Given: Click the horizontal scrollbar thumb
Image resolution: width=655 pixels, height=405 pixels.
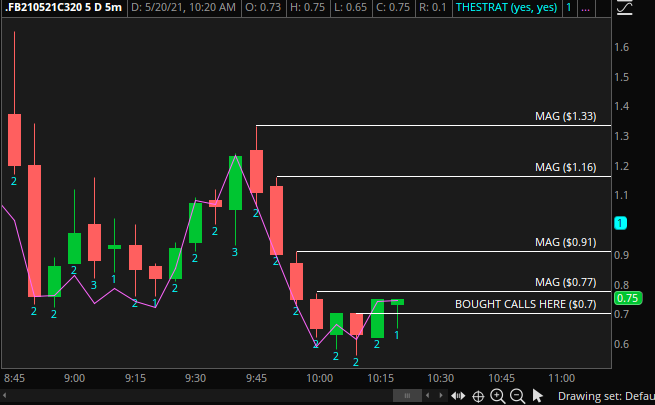Looking at the screenshot, I should coord(407,395).
